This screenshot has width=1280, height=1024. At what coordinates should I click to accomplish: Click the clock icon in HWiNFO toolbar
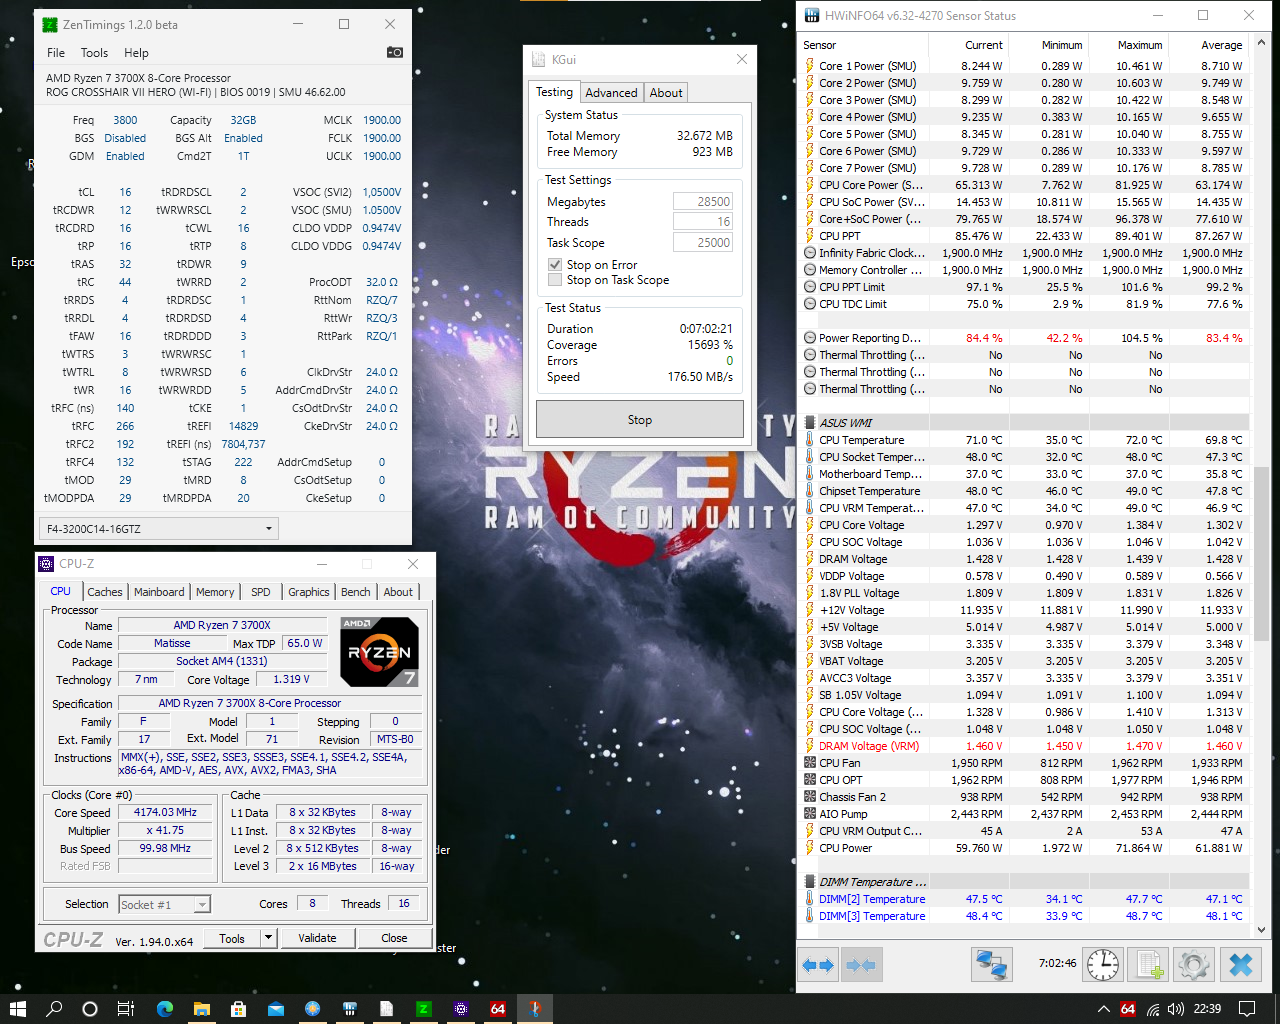point(1102,964)
